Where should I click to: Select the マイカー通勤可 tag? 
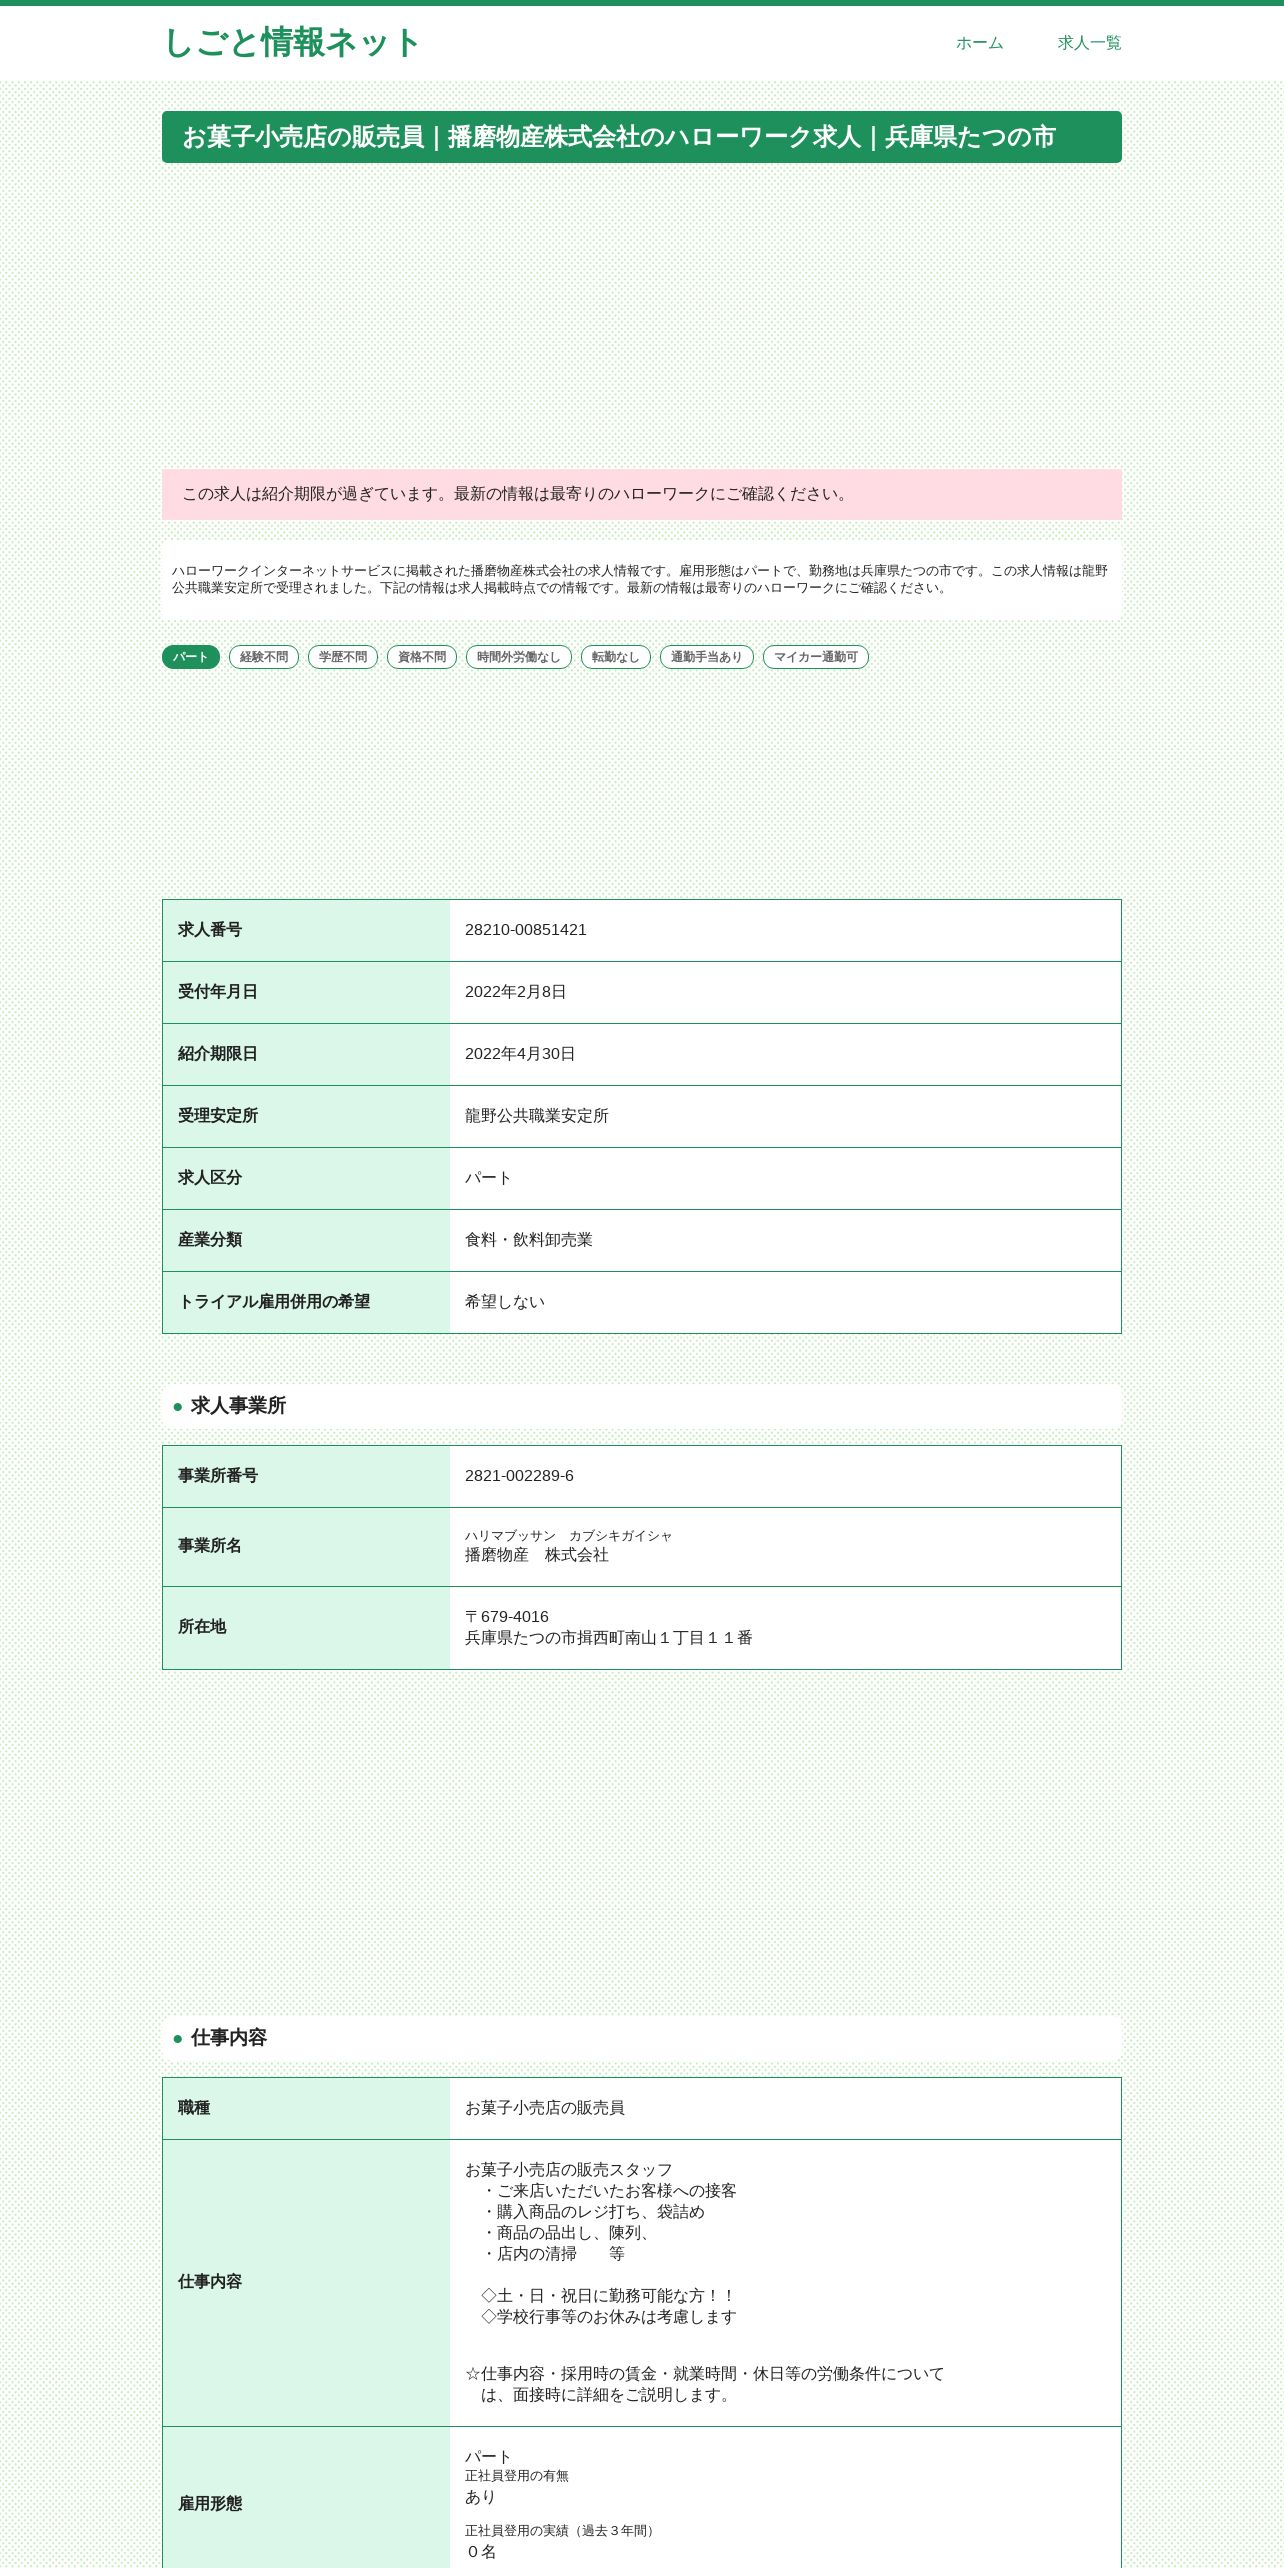click(816, 657)
